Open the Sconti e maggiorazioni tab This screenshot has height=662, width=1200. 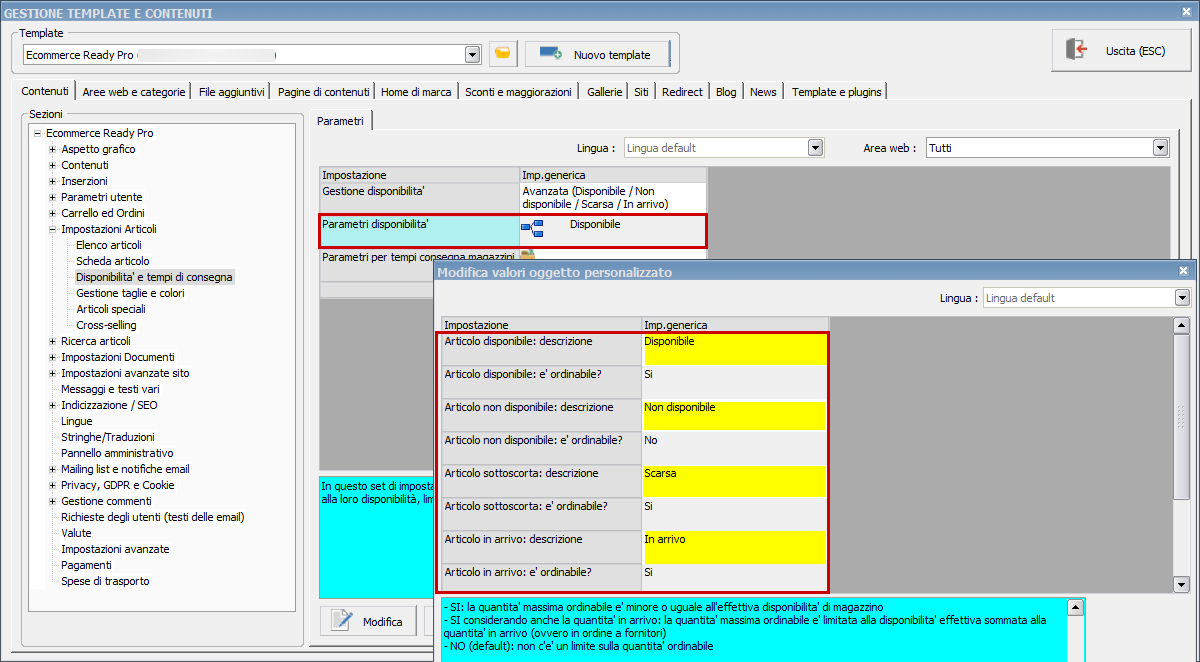click(x=518, y=92)
